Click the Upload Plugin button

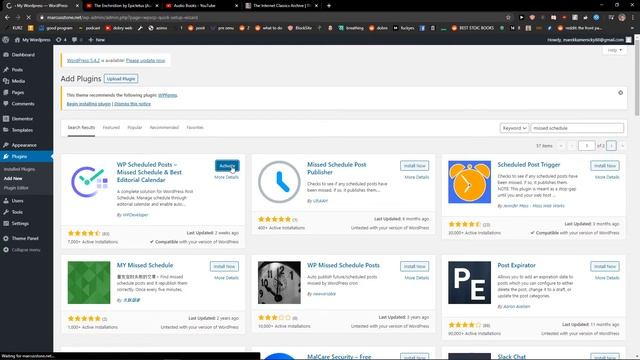pos(121,79)
